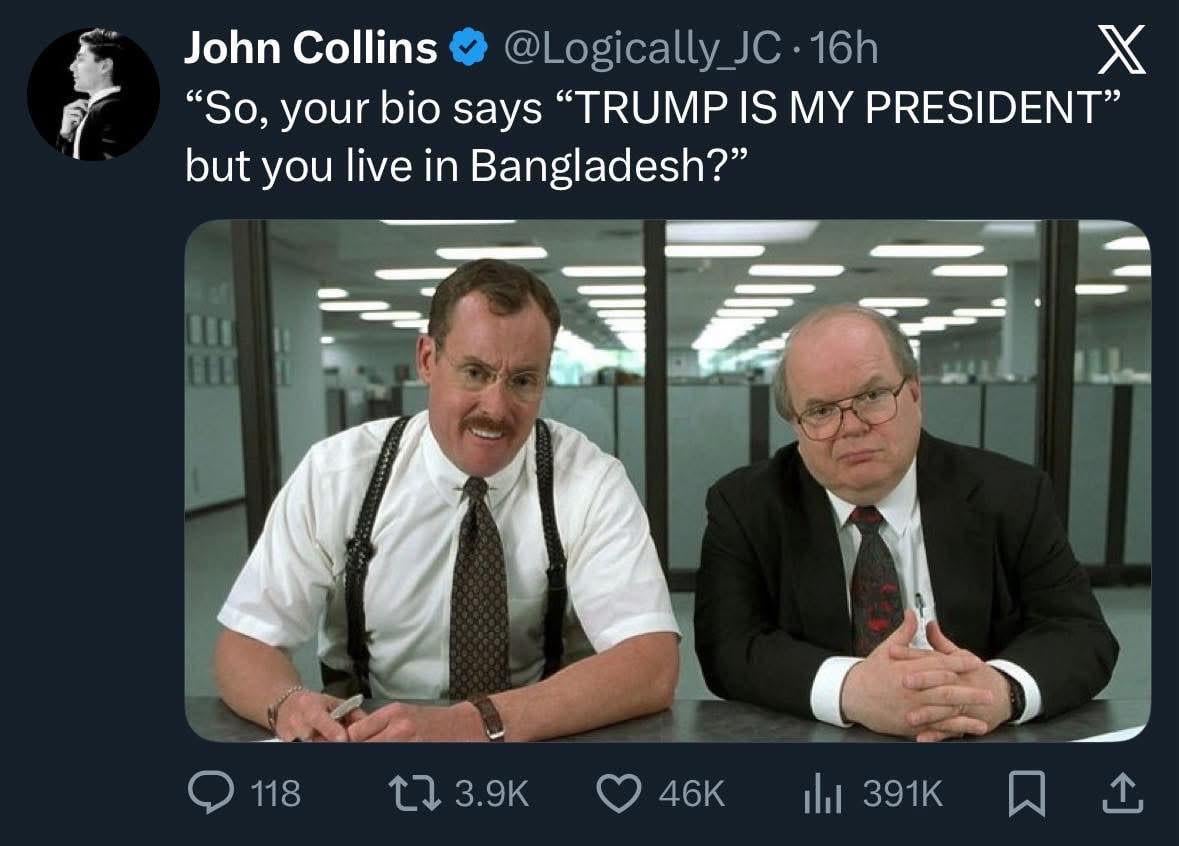1179x846 pixels.
Task: Click the blue verified badge
Action: tap(468, 47)
